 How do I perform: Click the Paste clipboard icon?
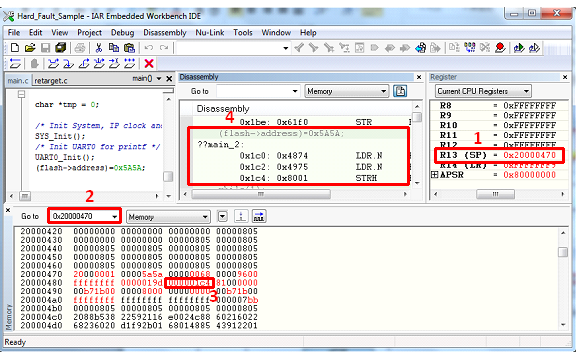[129, 48]
